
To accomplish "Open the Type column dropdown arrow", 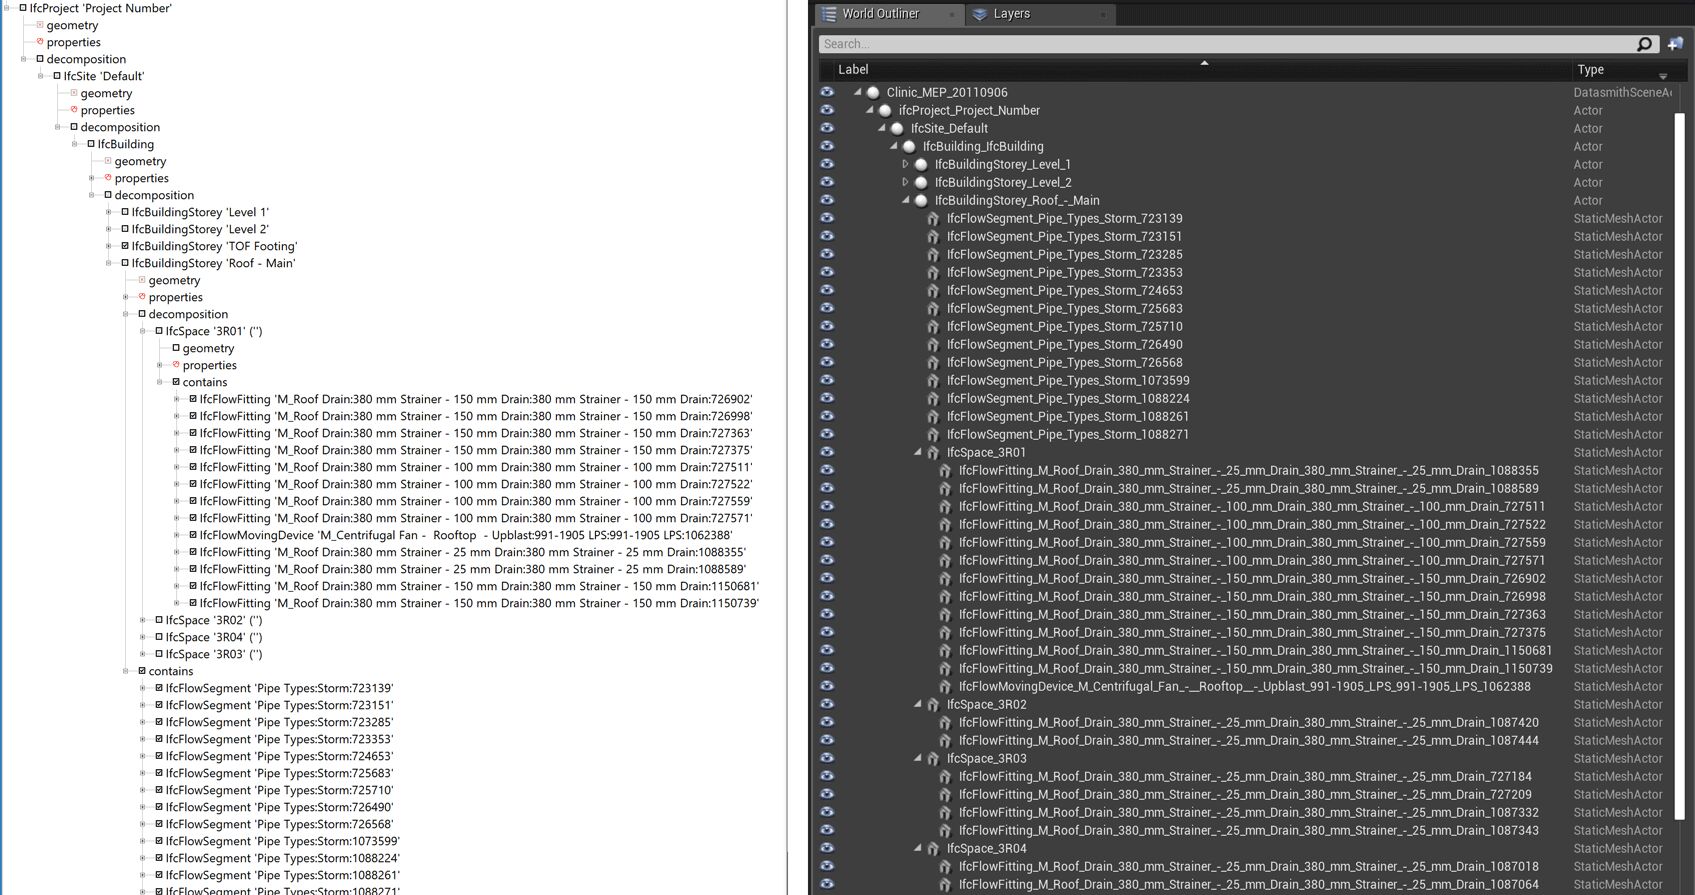I will (x=1663, y=76).
